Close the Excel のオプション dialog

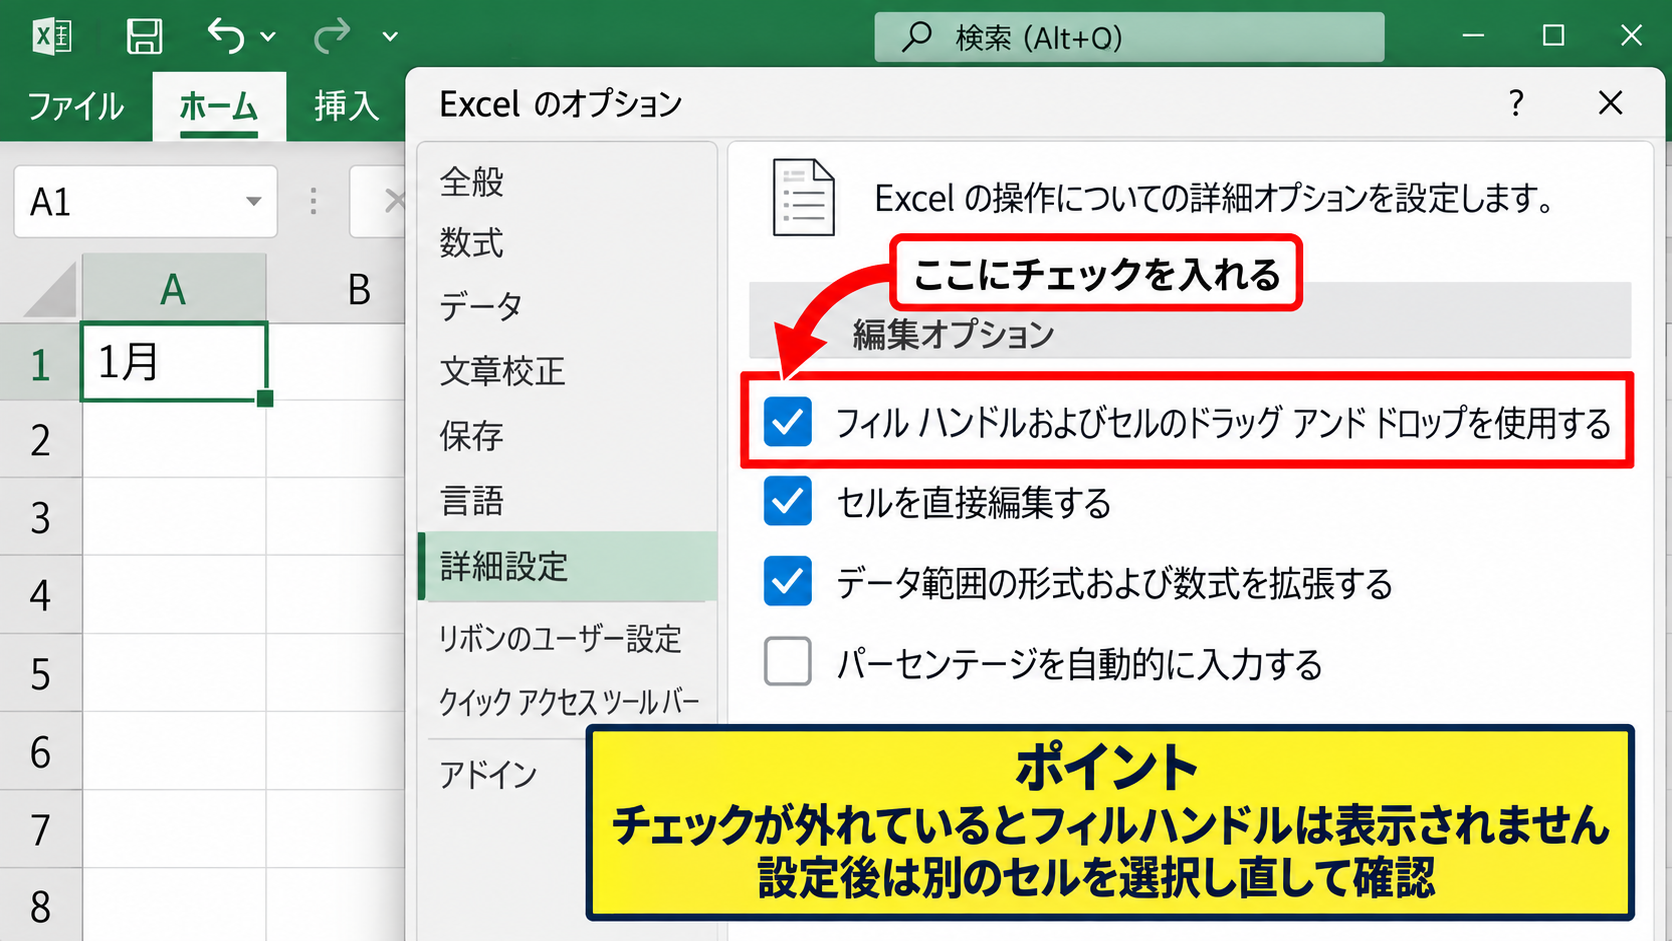(x=1610, y=103)
